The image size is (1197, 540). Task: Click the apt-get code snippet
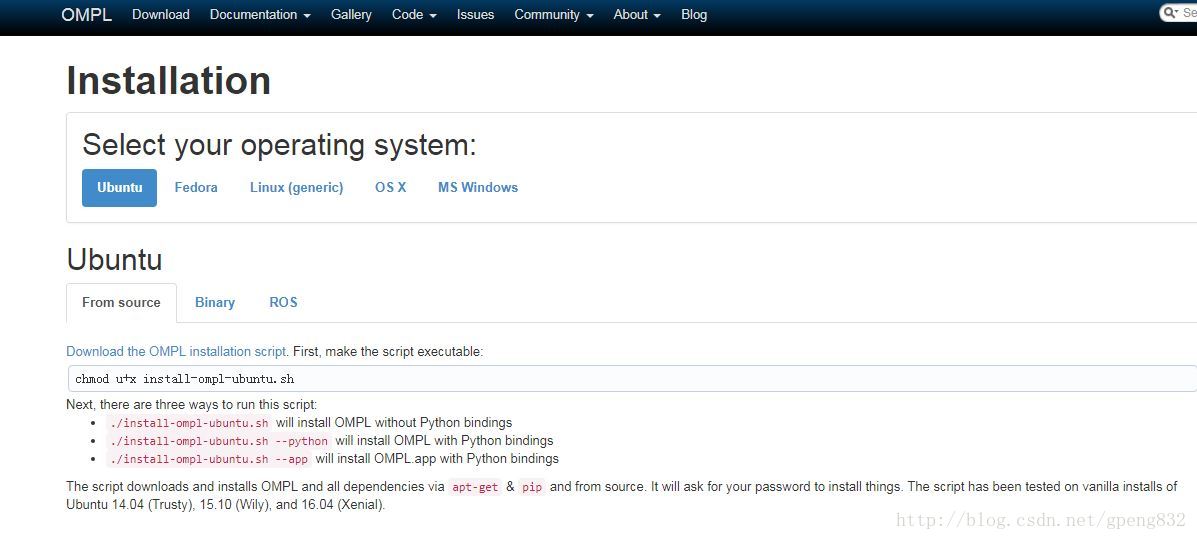pos(475,487)
